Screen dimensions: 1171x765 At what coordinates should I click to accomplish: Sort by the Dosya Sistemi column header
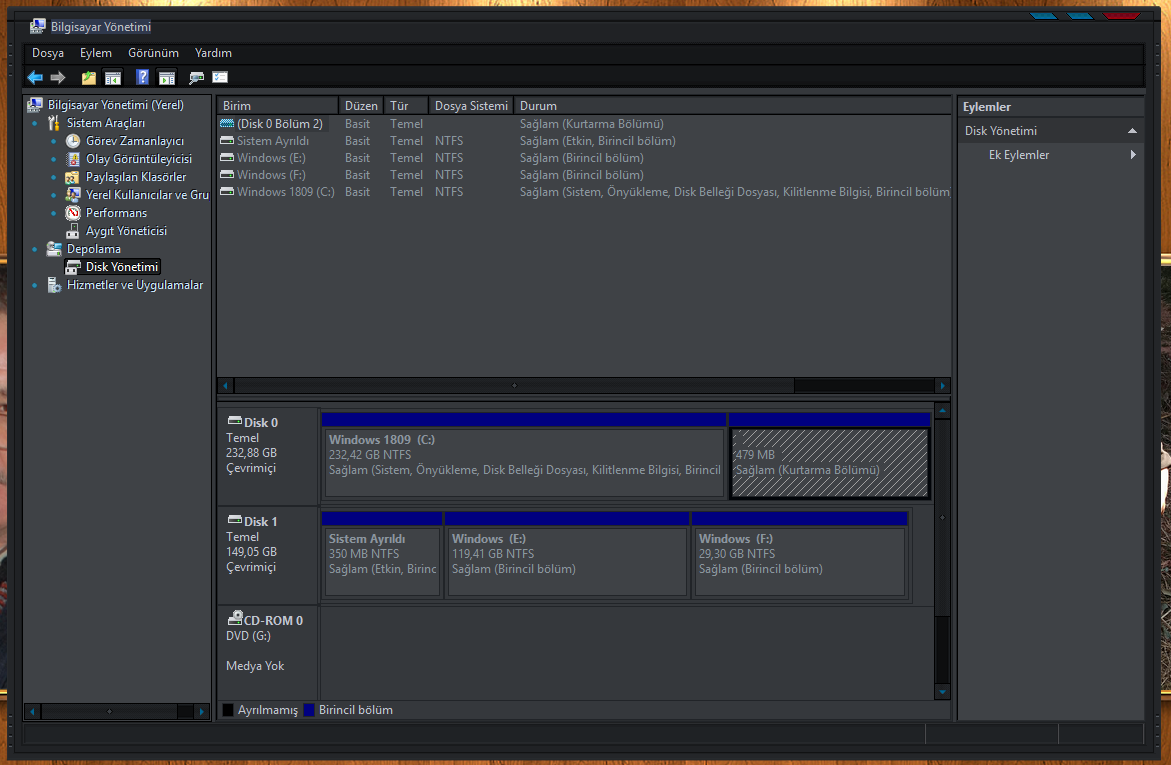point(471,106)
